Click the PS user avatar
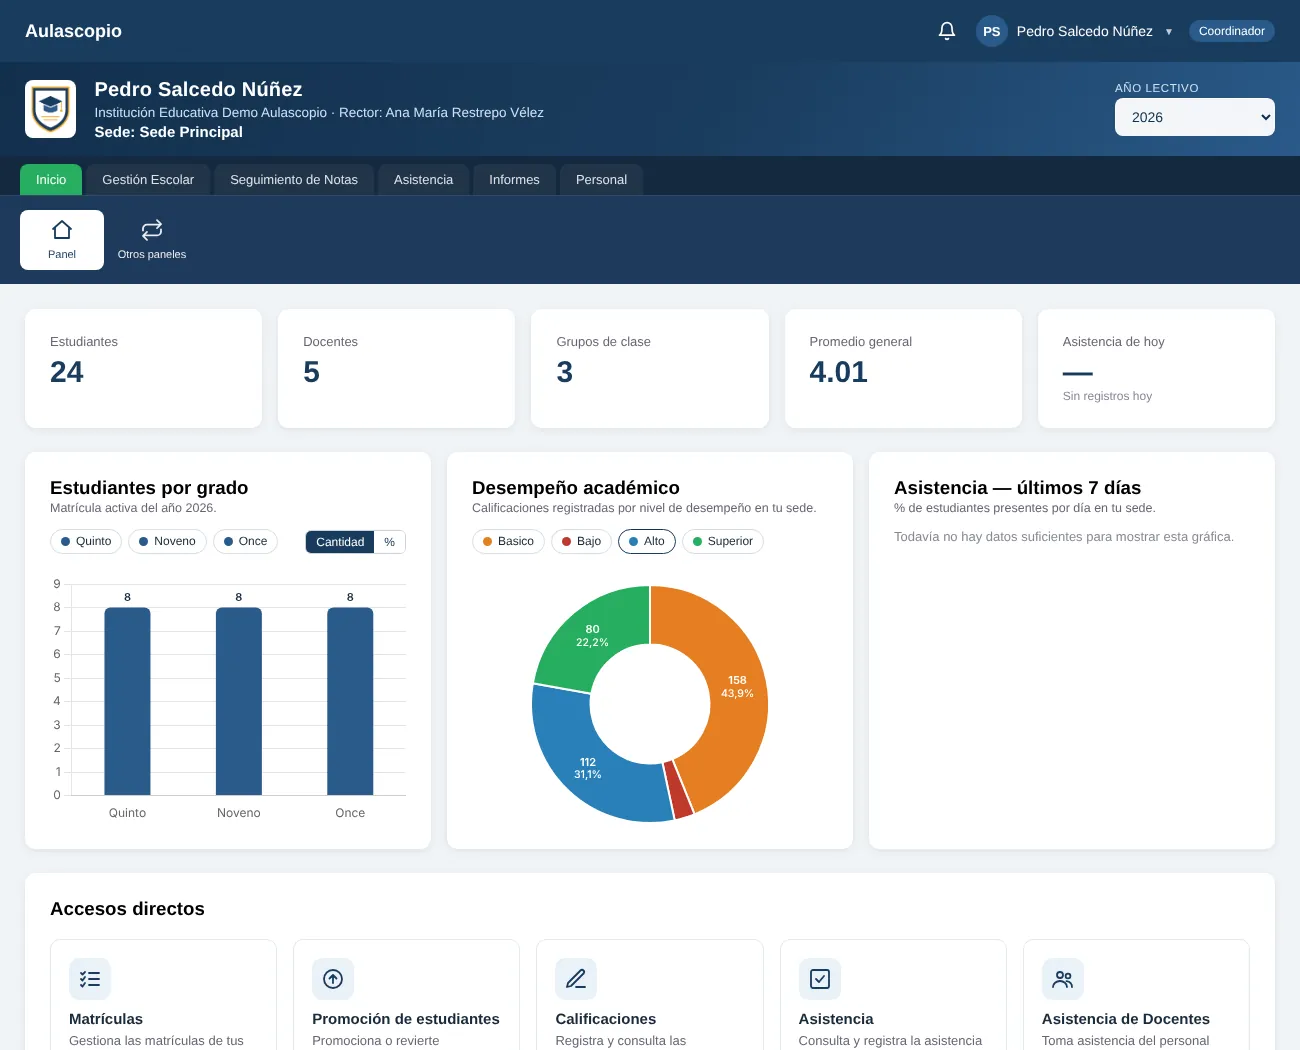Image resolution: width=1300 pixels, height=1050 pixels. (991, 31)
